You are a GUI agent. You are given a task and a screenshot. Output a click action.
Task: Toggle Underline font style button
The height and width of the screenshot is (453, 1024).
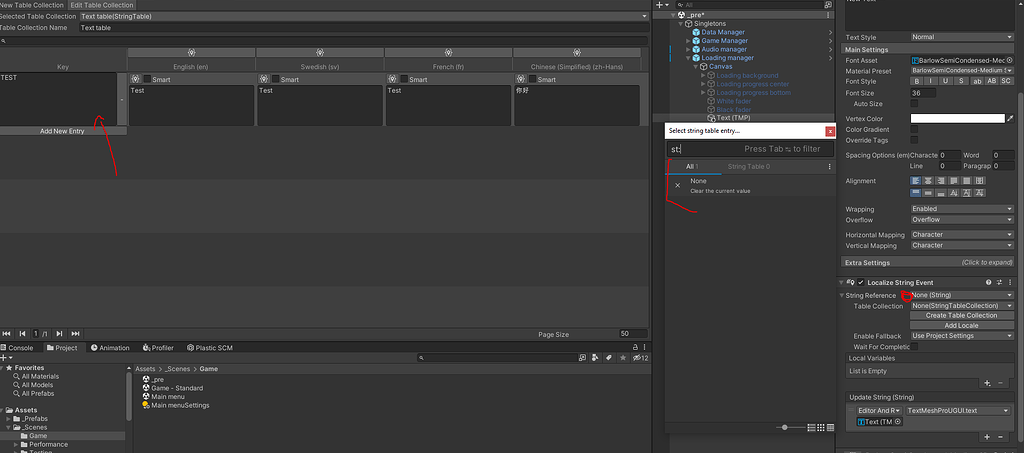(945, 82)
